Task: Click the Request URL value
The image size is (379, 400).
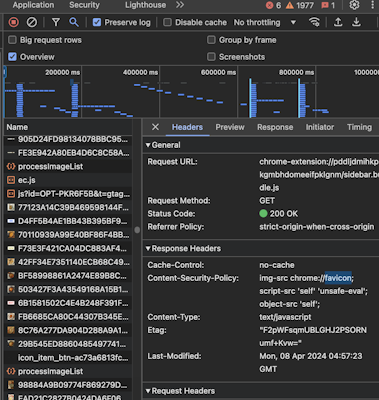Action: coord(319,174)
